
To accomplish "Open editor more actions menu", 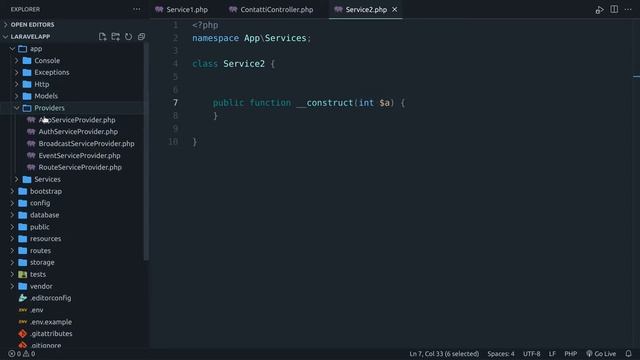I will click(x=628, y=9).
